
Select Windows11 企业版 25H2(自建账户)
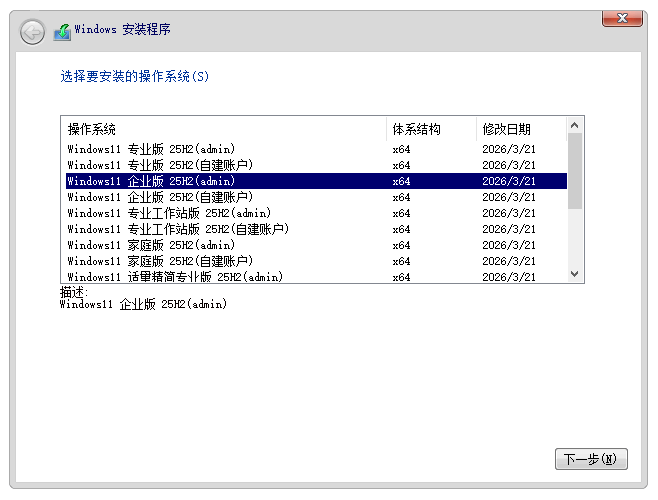316,197
